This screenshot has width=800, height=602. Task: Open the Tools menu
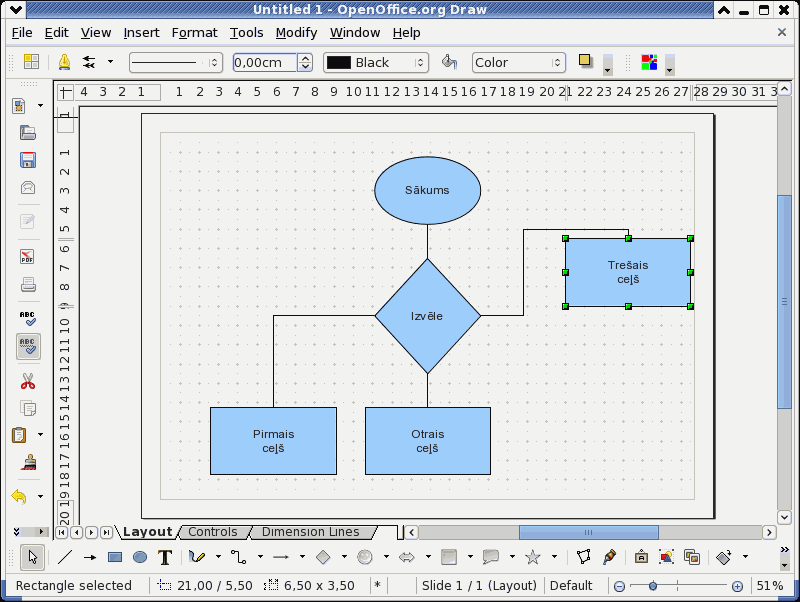pos(246,33)
